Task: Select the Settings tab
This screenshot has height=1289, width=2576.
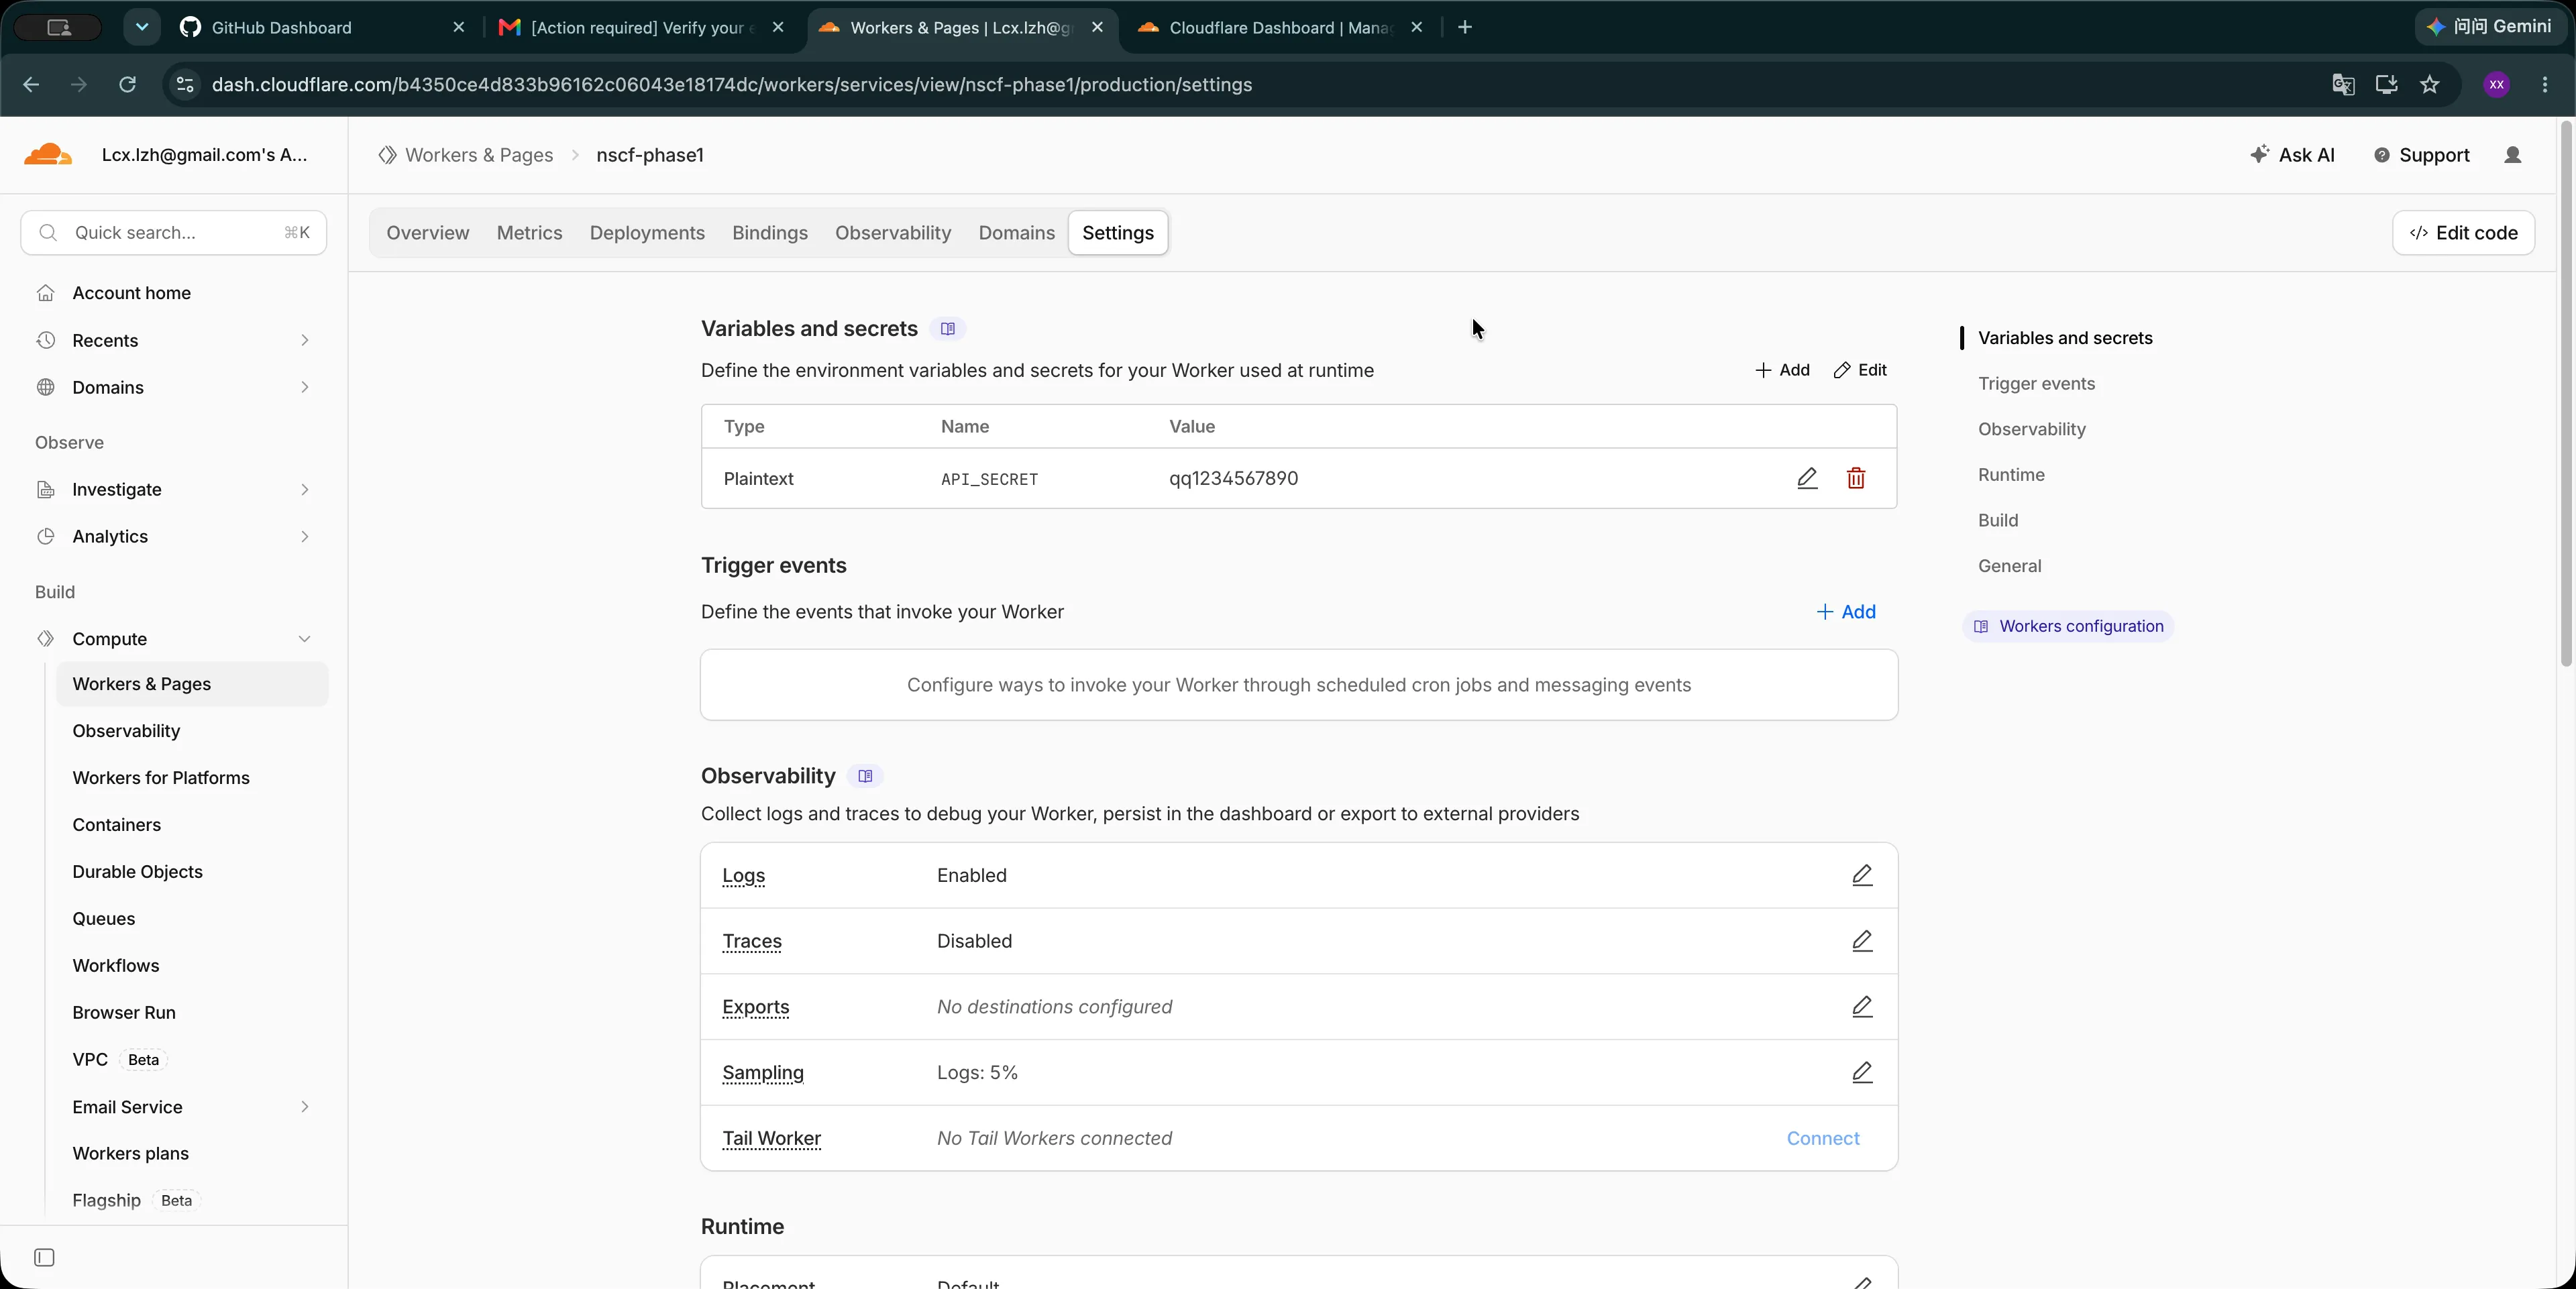Action: click(1118, 233)
